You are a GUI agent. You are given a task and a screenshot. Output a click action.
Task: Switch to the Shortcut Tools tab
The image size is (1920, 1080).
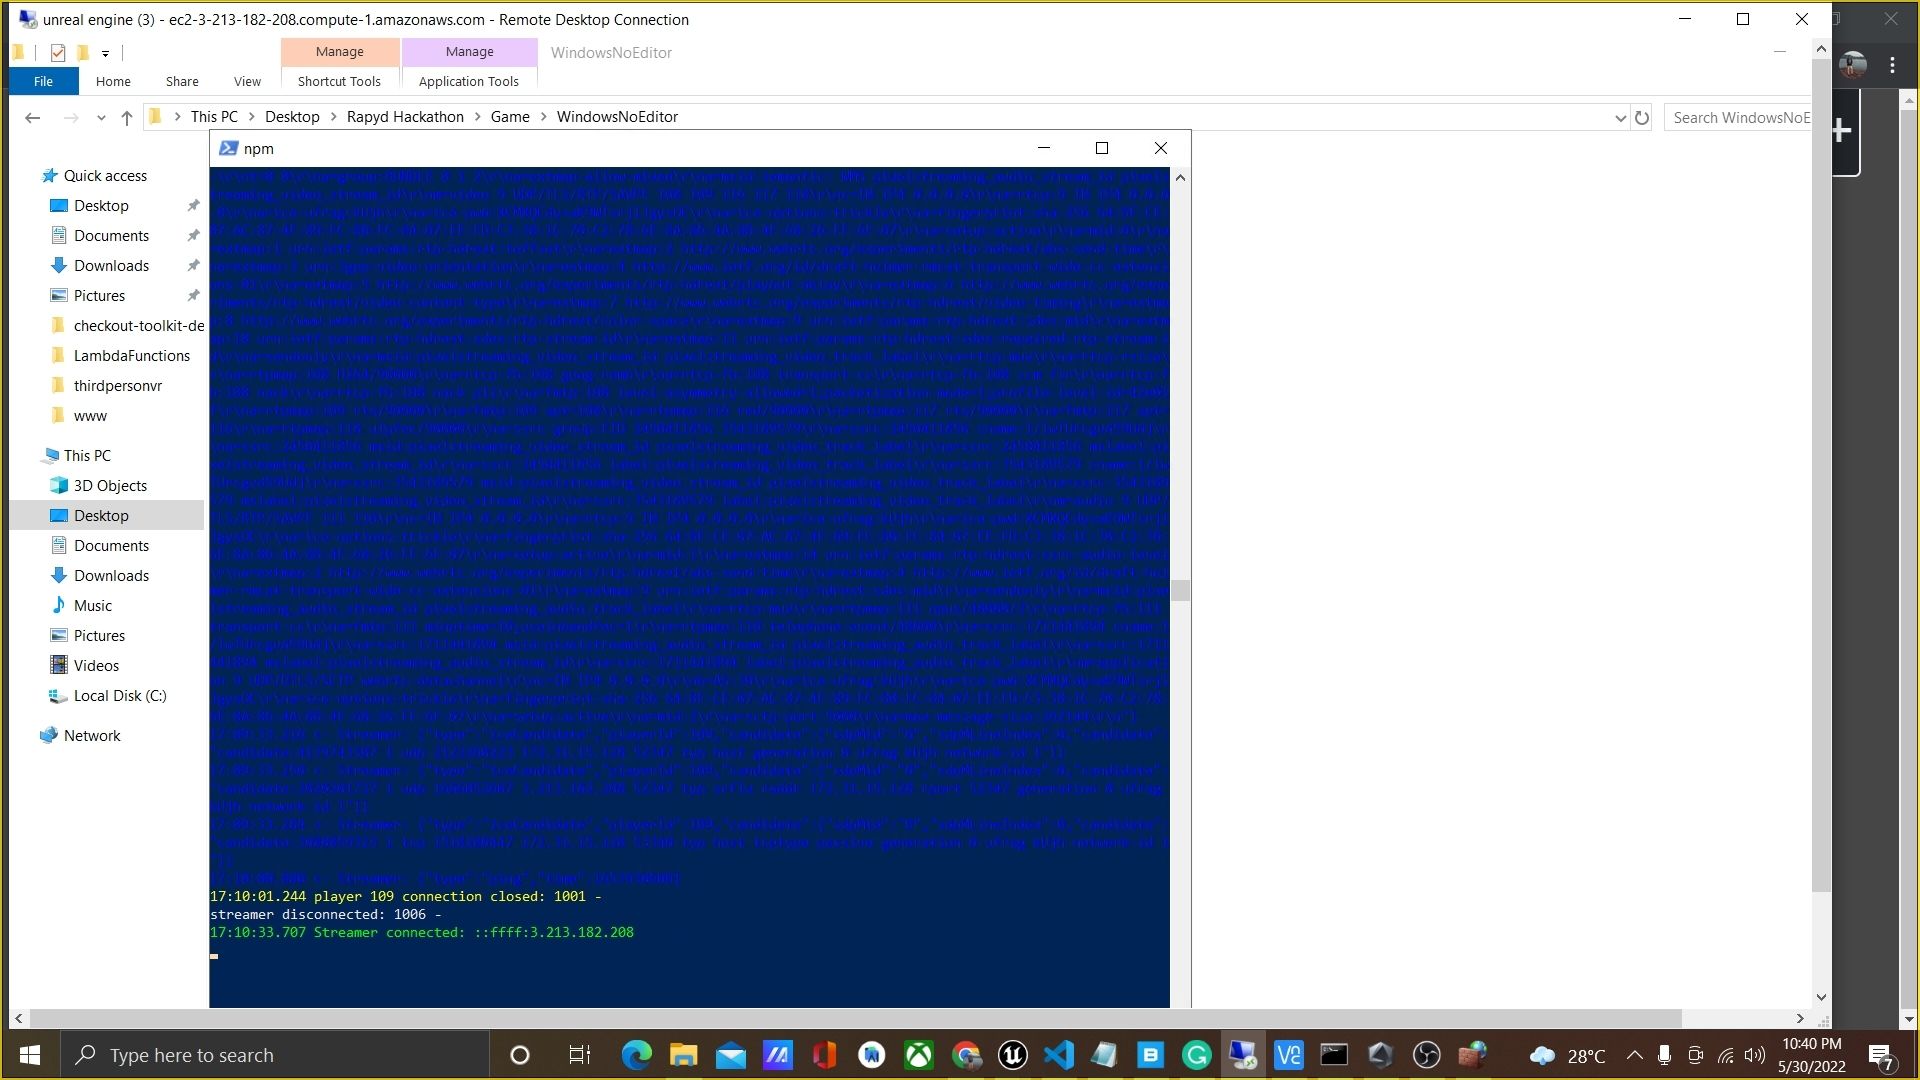[339, 81]
